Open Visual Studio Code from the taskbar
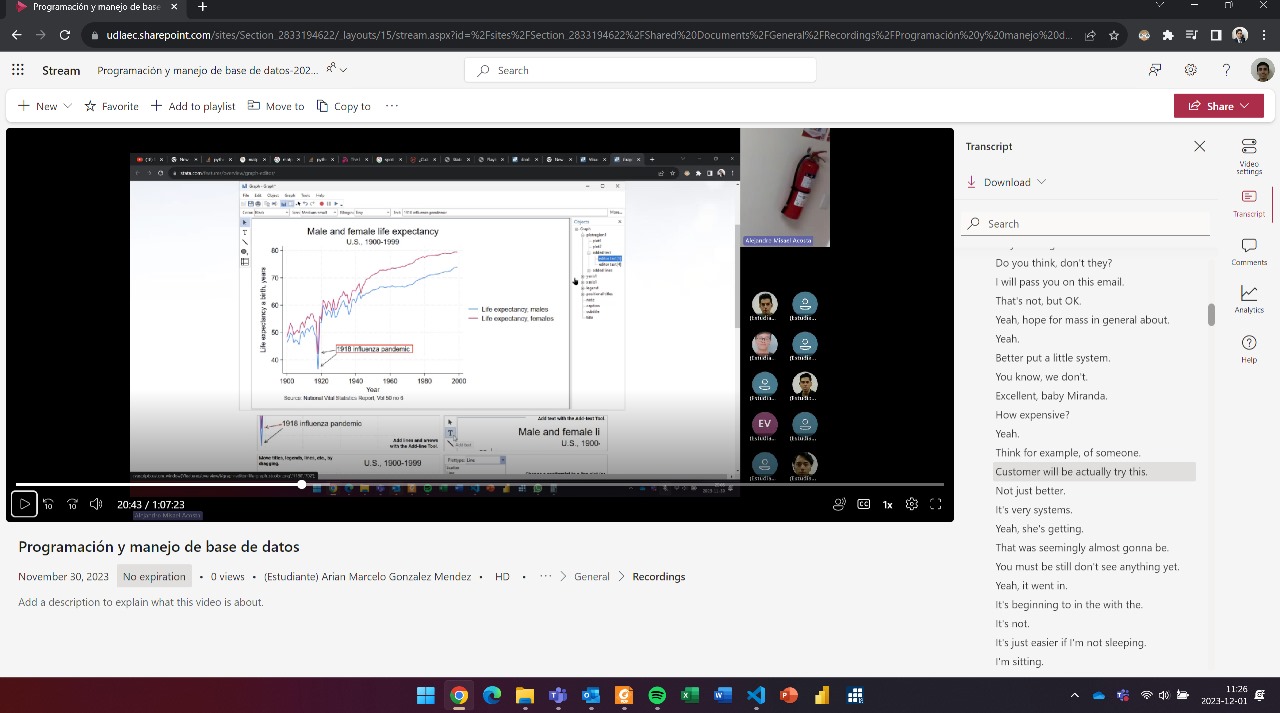The height and width of the screenshot is (713, 1280). 755,695
